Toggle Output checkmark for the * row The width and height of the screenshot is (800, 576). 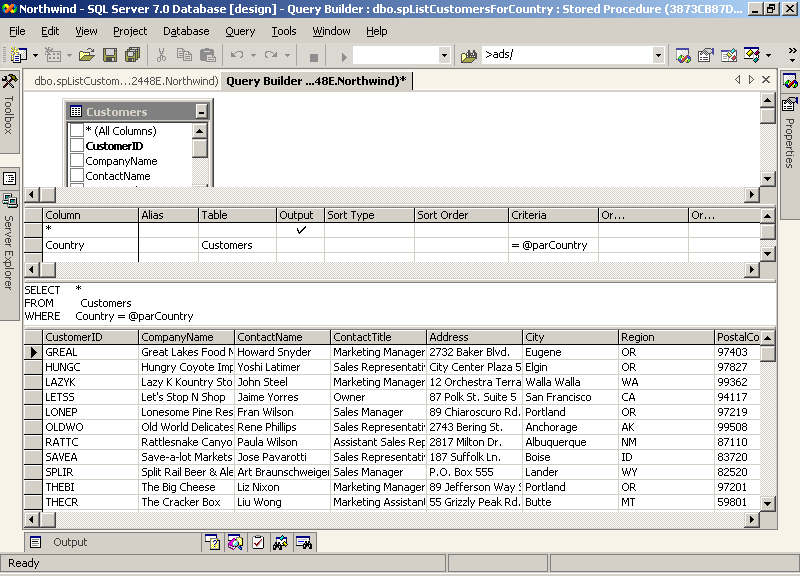click(x=301, y=230)
